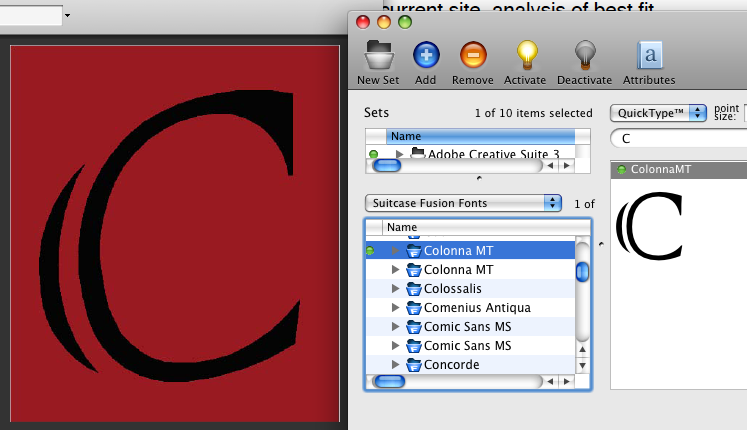Sort sets by the Name column header
747x430 pixels.
tap(480, 136)
